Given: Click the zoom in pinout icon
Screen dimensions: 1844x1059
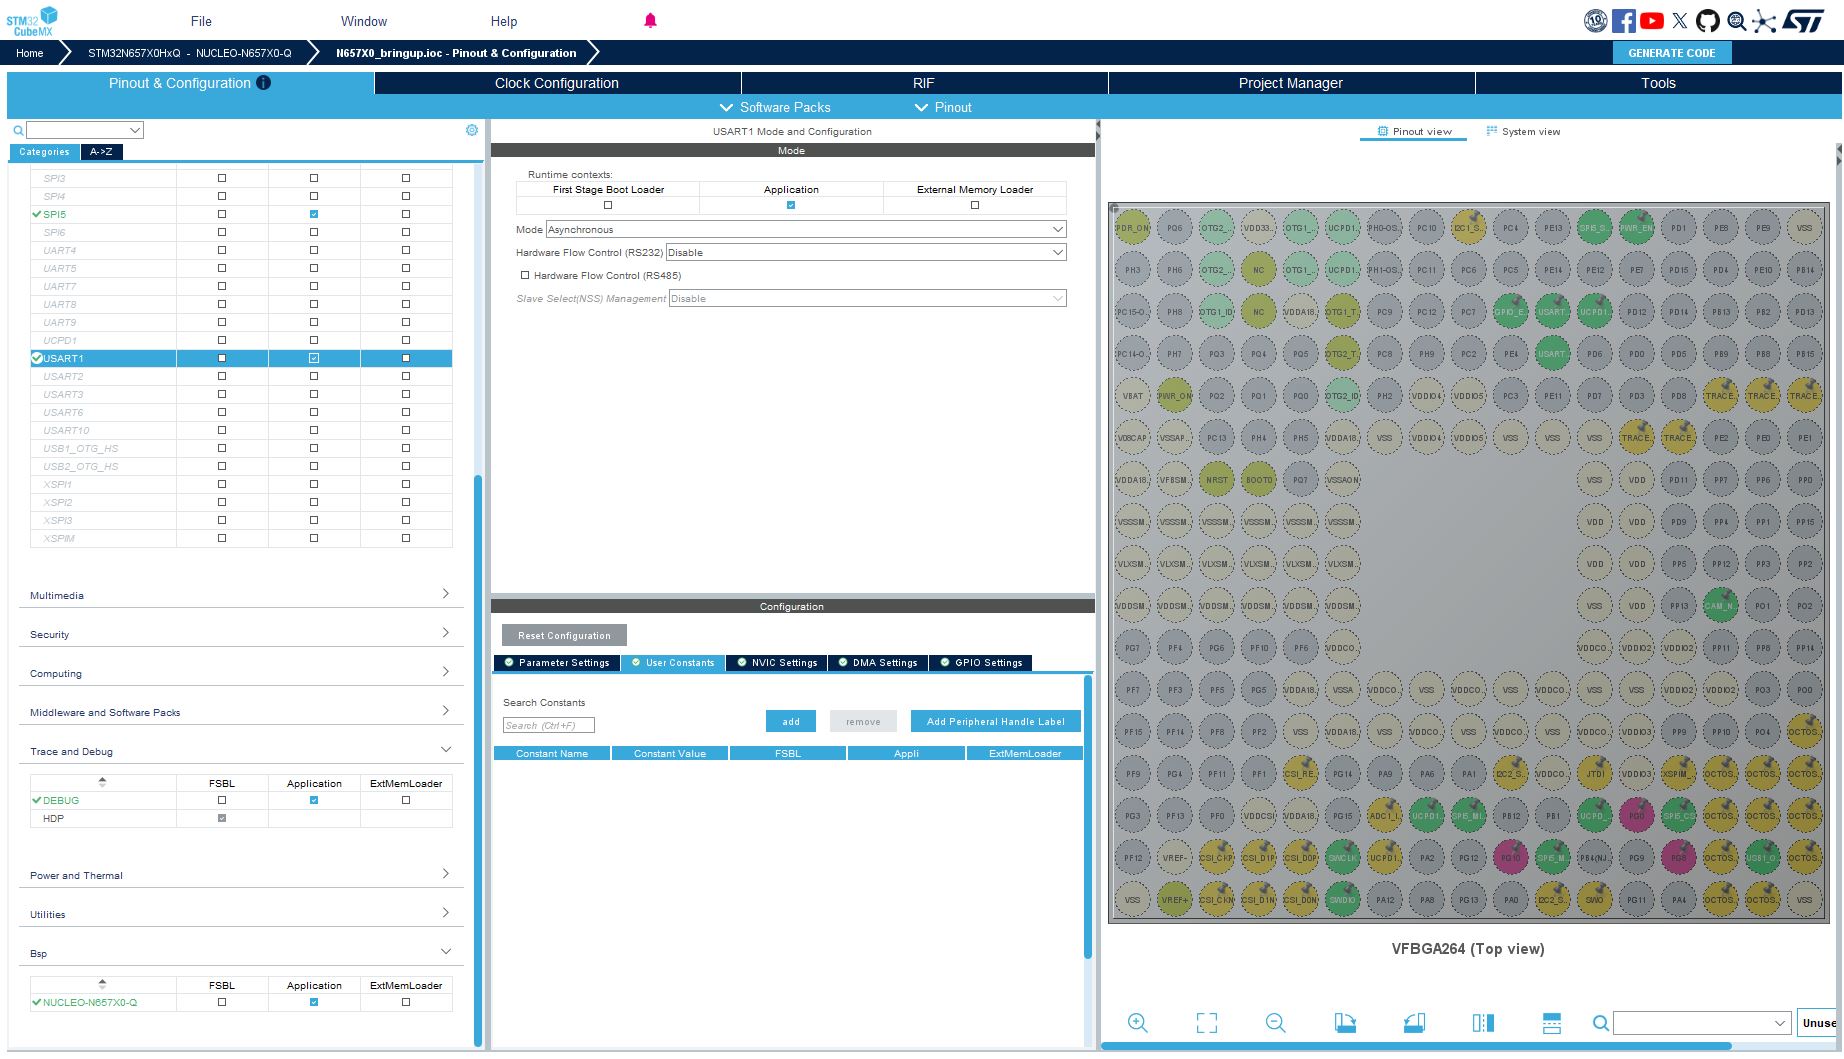Looking at the screenshot, I should (x=1137, y=1022).
